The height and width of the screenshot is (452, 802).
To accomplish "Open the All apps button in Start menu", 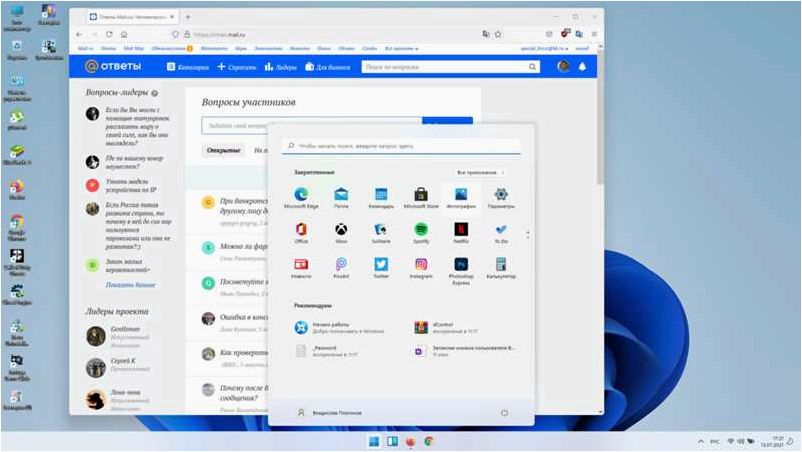I will (x=480, y=173).
